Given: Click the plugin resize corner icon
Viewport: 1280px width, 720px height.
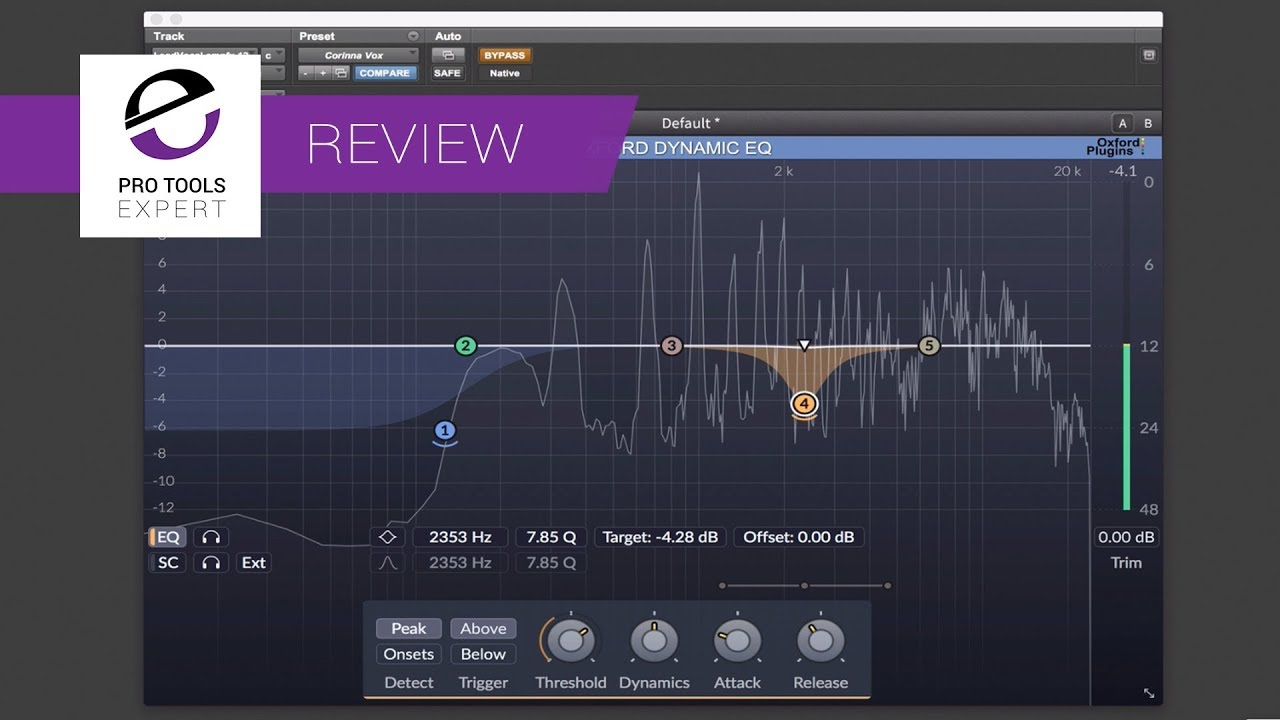Looking at the screenshot, I should click(x=1148, y=692).
